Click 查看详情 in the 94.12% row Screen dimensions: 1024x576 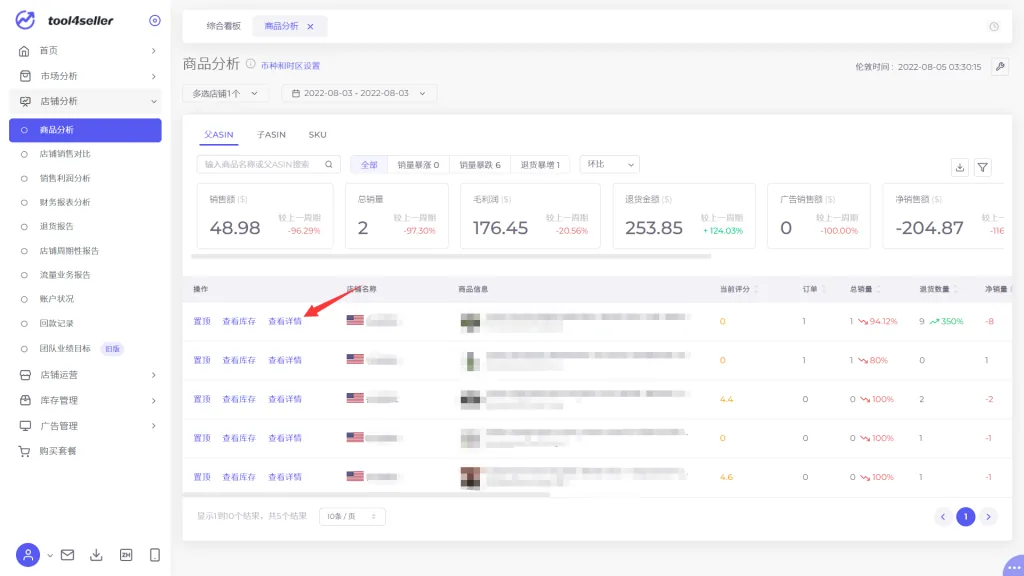click(x=285, y=321)
